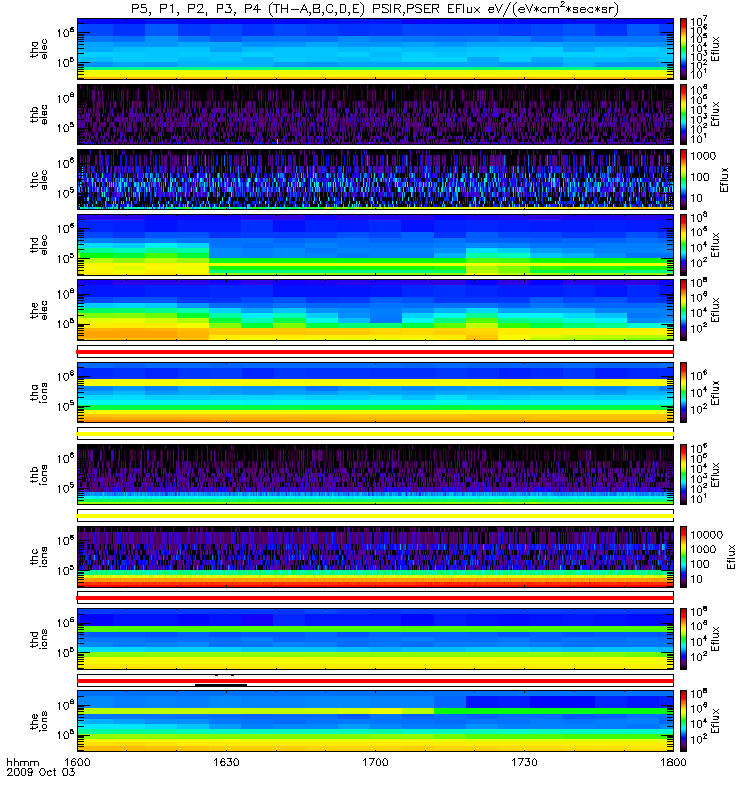
Task: Click the tha elec color scale bar
Action: [683, 49]
